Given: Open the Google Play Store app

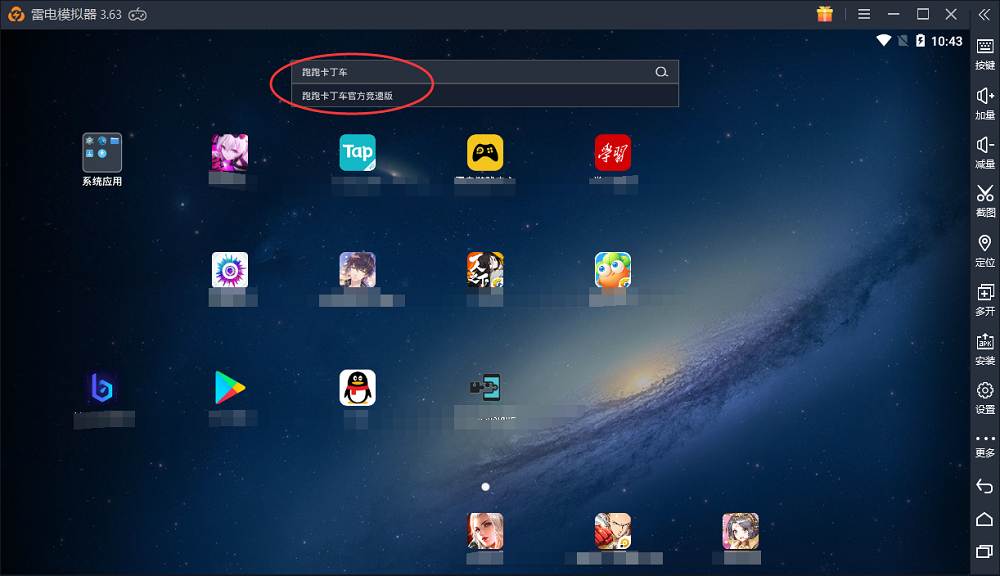Looking at the screenshot, I should 230,387.
